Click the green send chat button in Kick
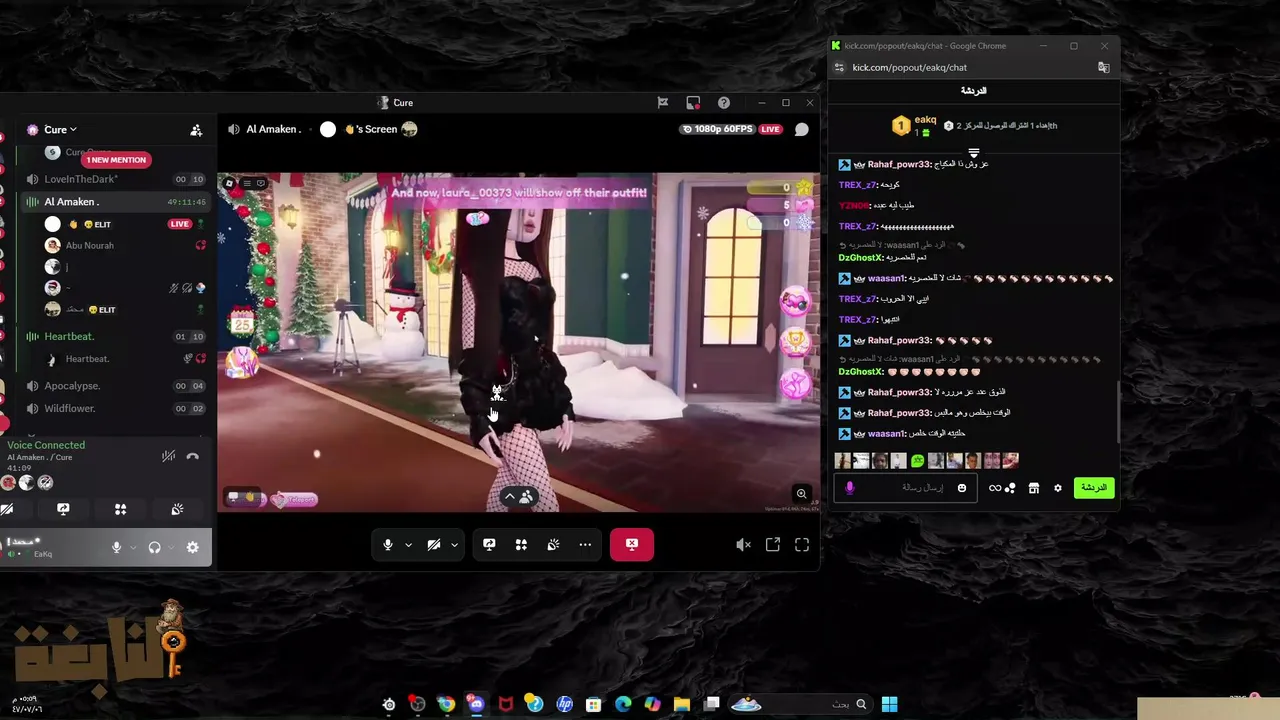1280x720 pixels. 1094,487
